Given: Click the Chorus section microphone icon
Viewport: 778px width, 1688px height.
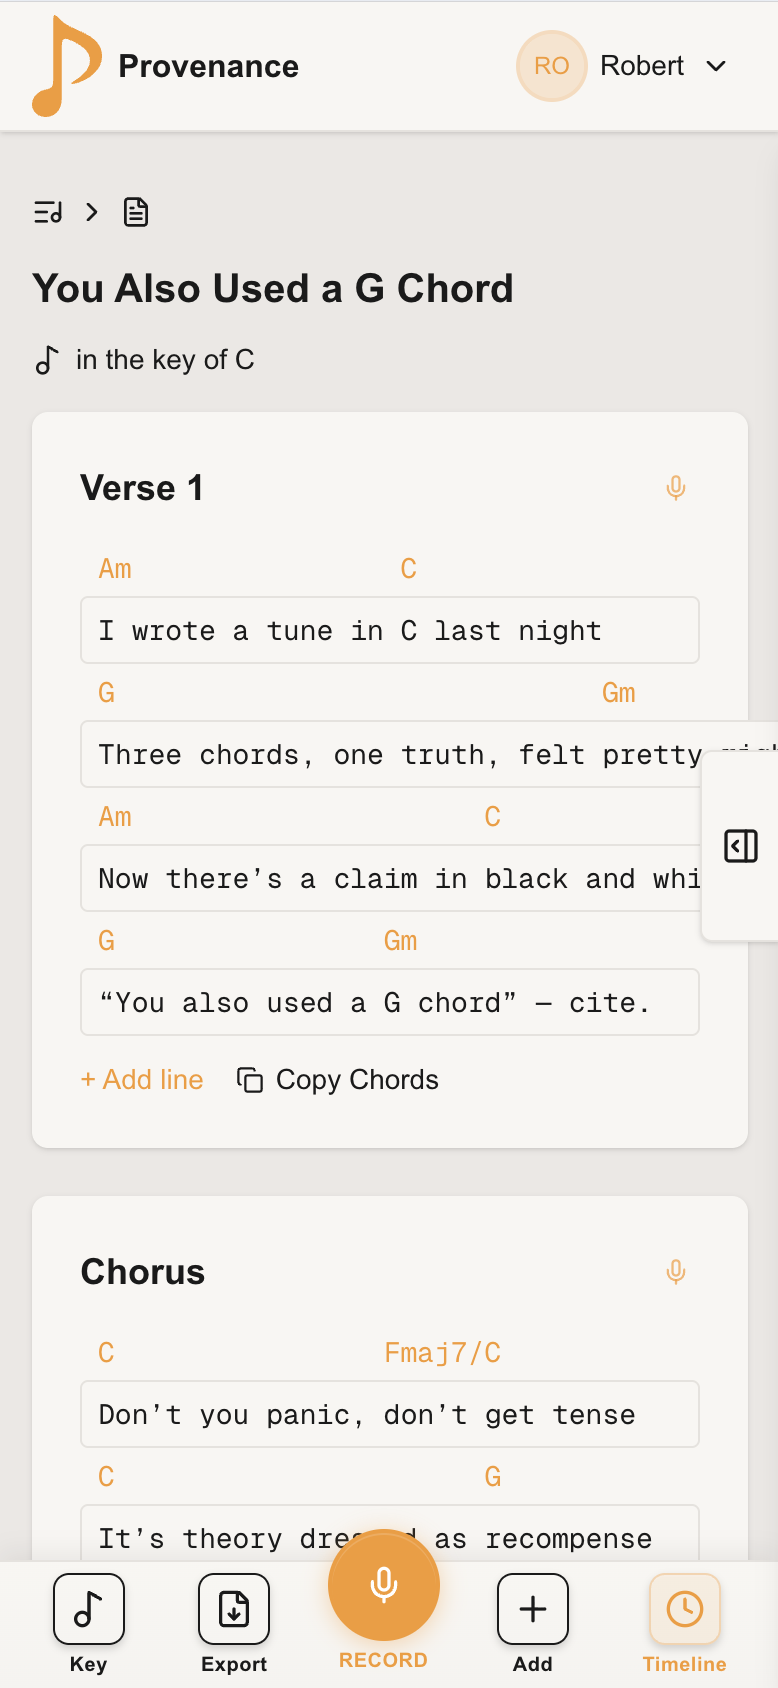Looking at the screenshot, I should click(x=676, y=1272).
